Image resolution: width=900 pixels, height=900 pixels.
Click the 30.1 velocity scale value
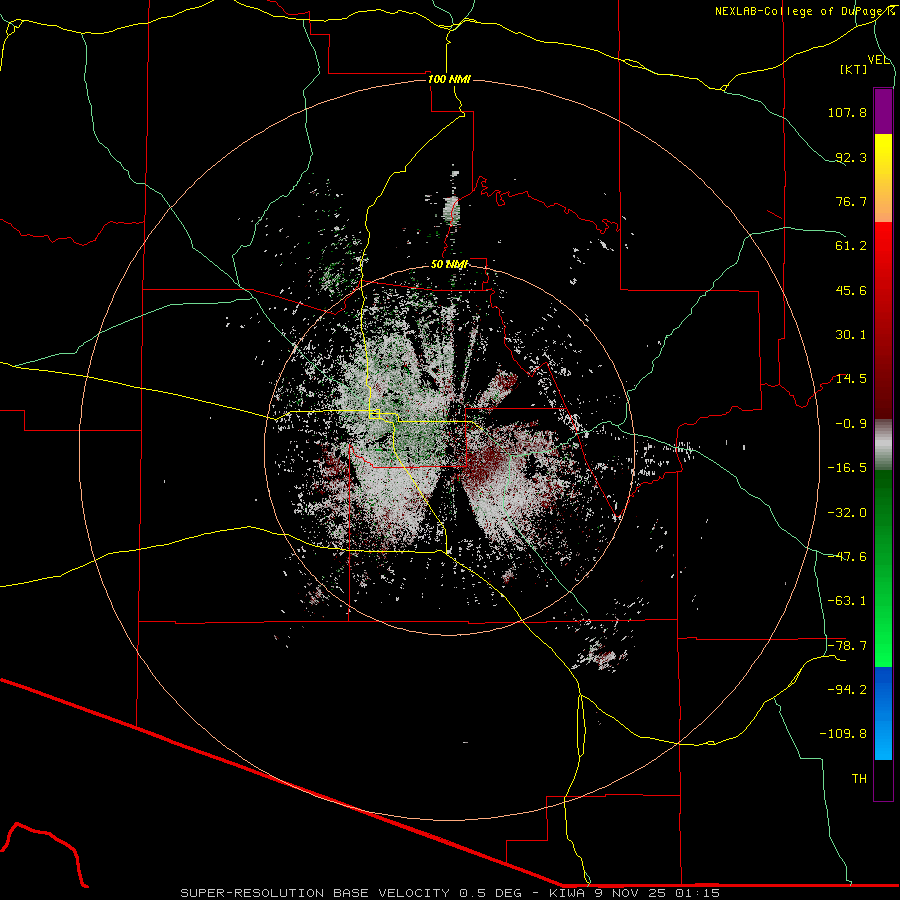(x=851, y=335)
